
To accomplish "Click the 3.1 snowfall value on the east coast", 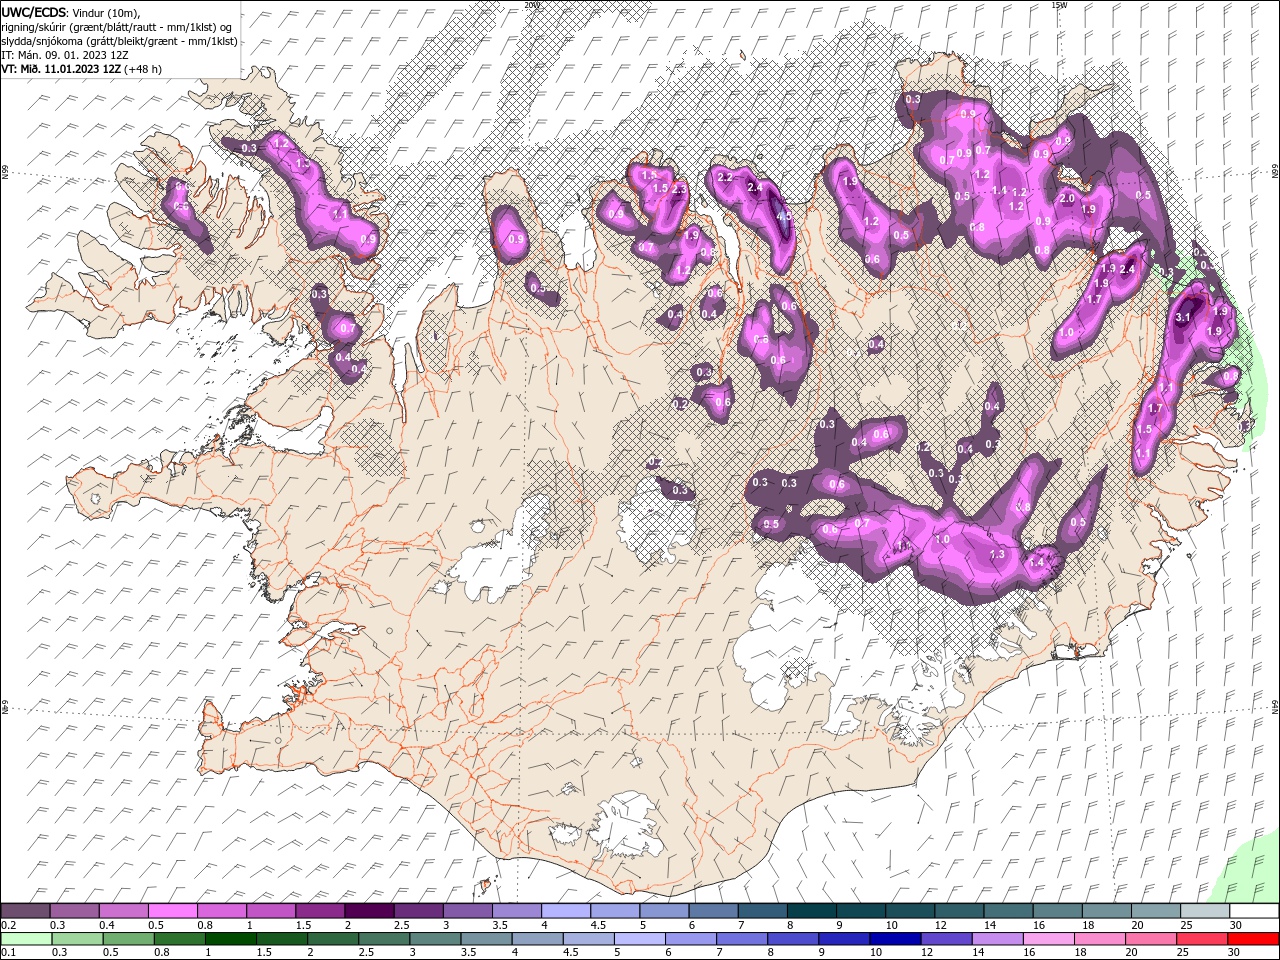I will click(x=1183, y=317).
